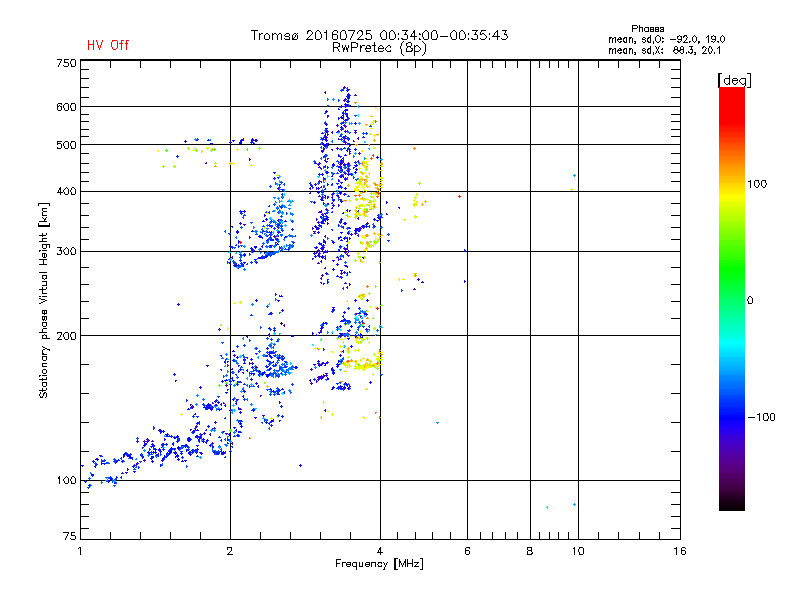This screenshot has height=600, width=800.
Task: Click the 'Stationary phase Virtual Height [km]' axis title
Action: 44,301
